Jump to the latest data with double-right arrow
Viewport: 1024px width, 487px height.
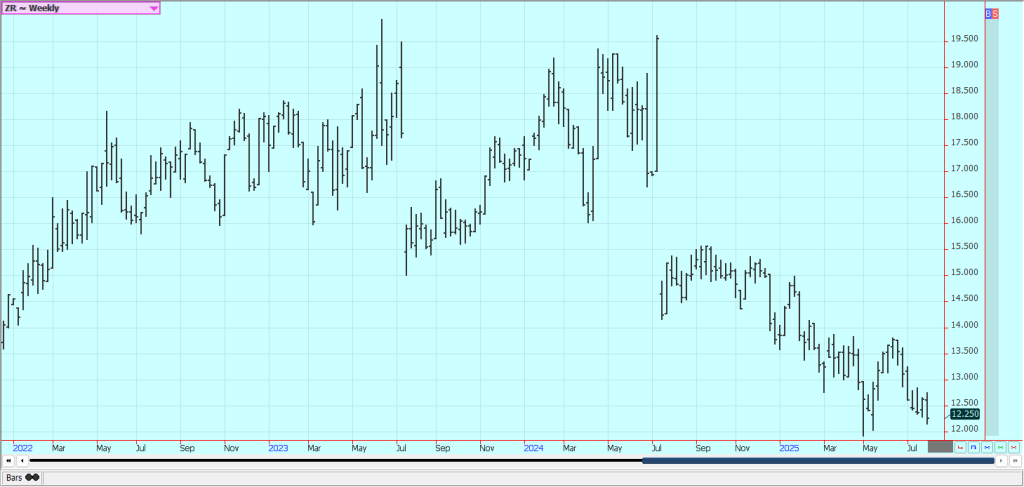point(1015,461)
